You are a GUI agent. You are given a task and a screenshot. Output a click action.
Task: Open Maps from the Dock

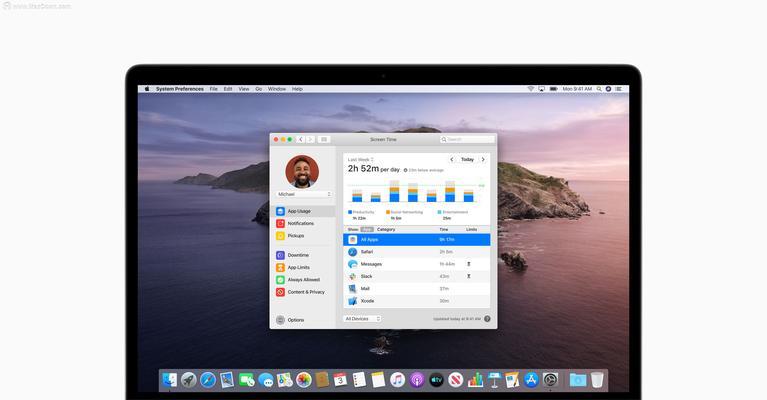click(x=284, y=380)
